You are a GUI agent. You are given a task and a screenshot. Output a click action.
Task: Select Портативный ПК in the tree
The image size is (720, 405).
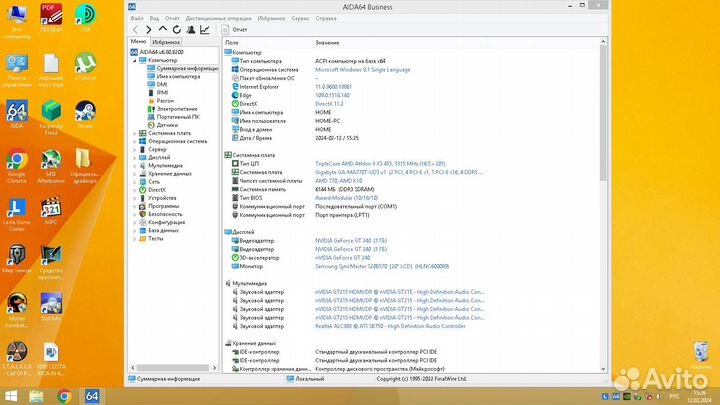(x=174, y=117)
